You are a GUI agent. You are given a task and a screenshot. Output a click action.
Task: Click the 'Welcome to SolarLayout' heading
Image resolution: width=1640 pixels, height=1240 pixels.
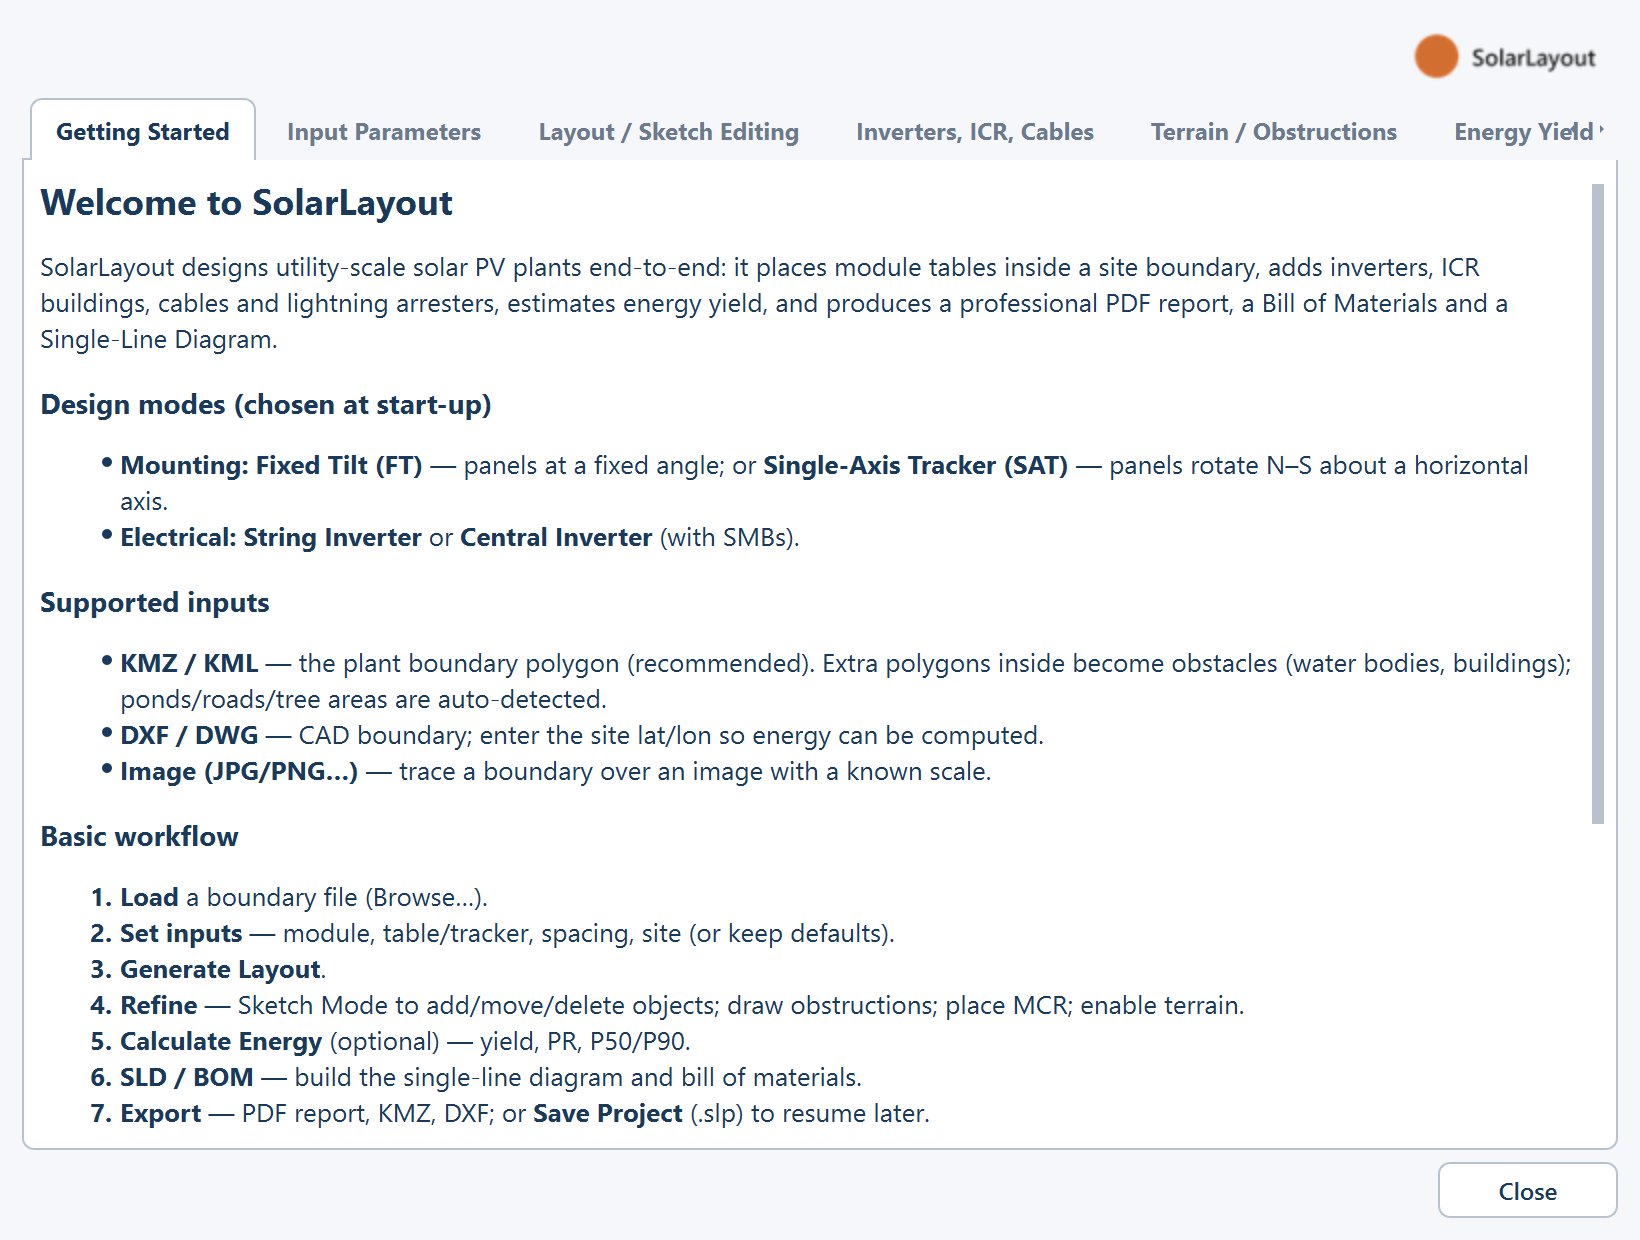click(246, 203)
